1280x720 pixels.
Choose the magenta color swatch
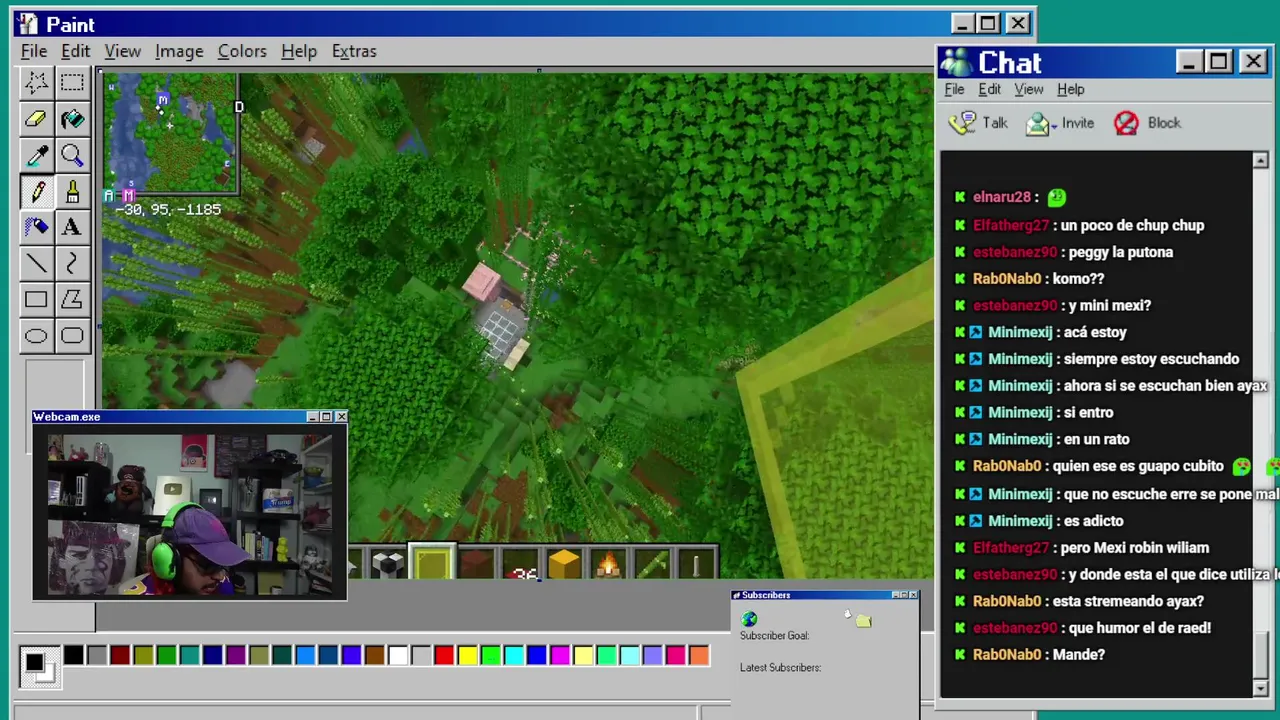click(560, 656)
